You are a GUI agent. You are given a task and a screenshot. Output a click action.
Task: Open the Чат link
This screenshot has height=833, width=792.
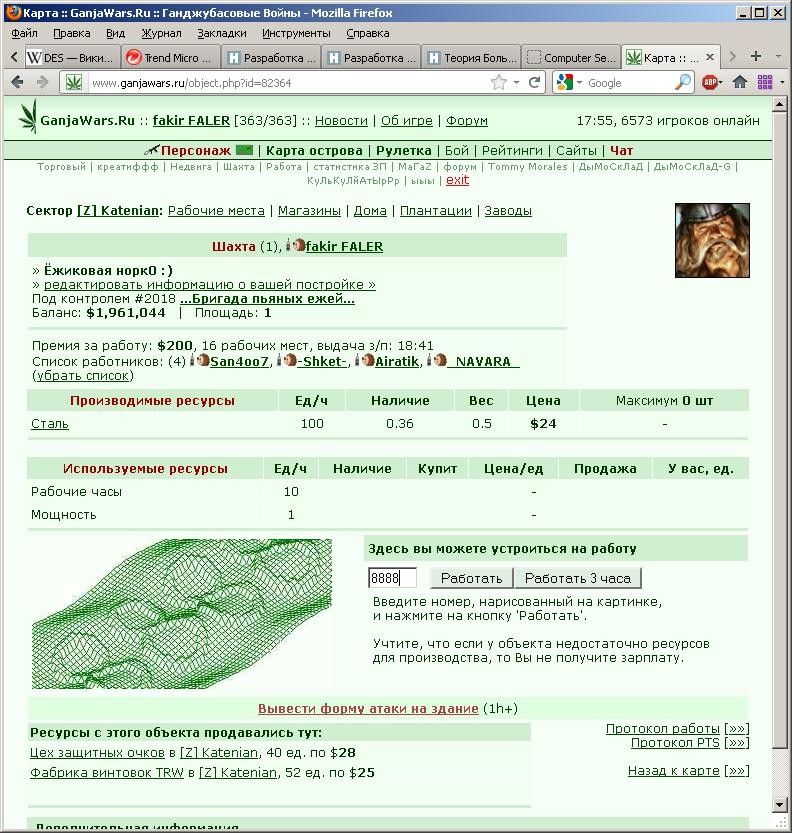click(x=621, y=150)
